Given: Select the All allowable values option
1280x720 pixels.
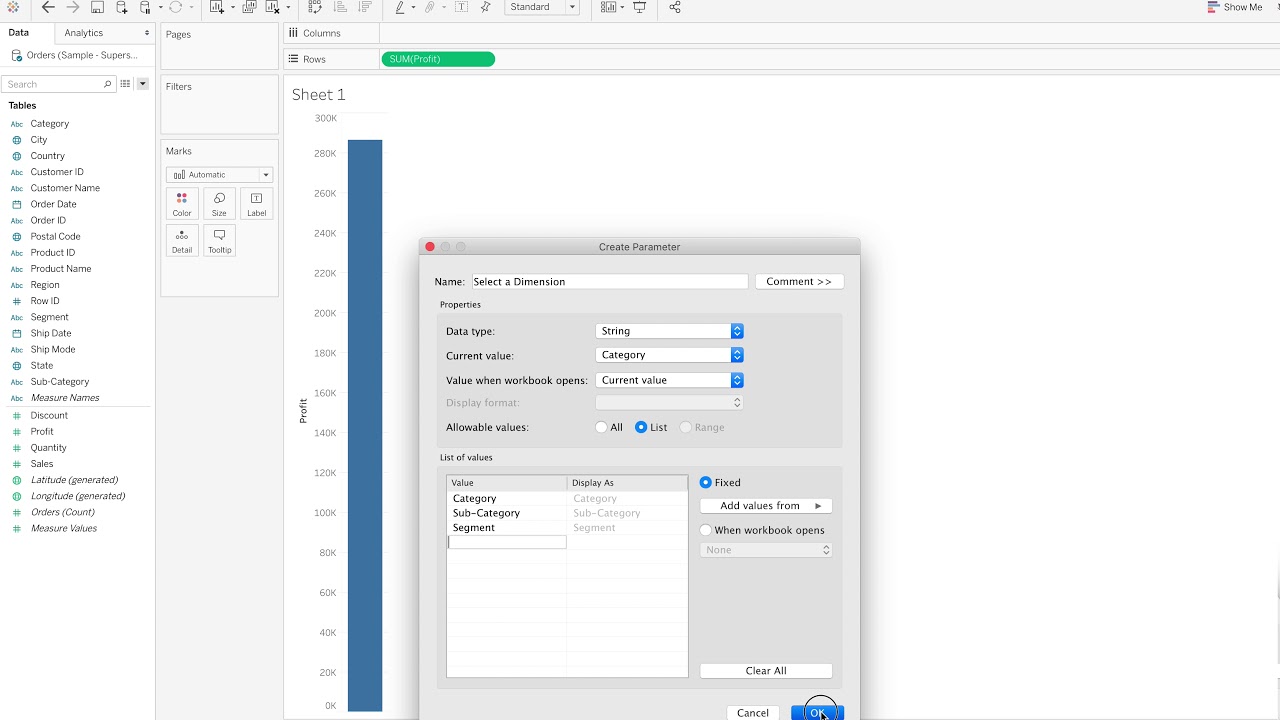Looking at the screenshot, I should click(601, 427).
